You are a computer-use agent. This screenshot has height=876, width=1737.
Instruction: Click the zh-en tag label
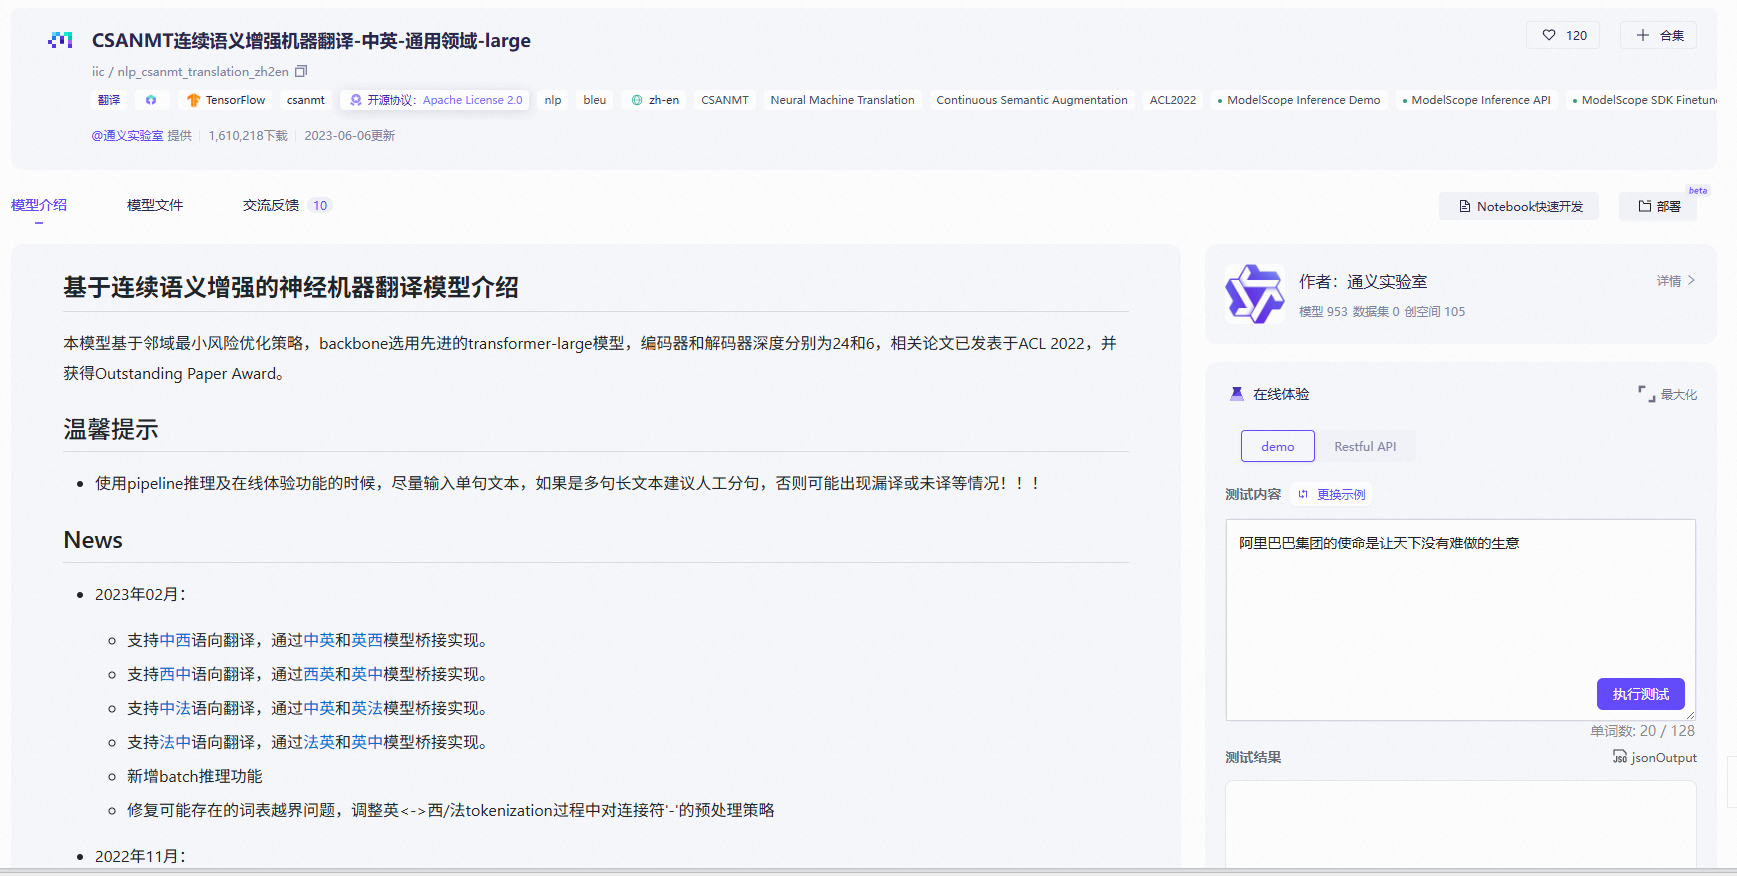point(664,100)
